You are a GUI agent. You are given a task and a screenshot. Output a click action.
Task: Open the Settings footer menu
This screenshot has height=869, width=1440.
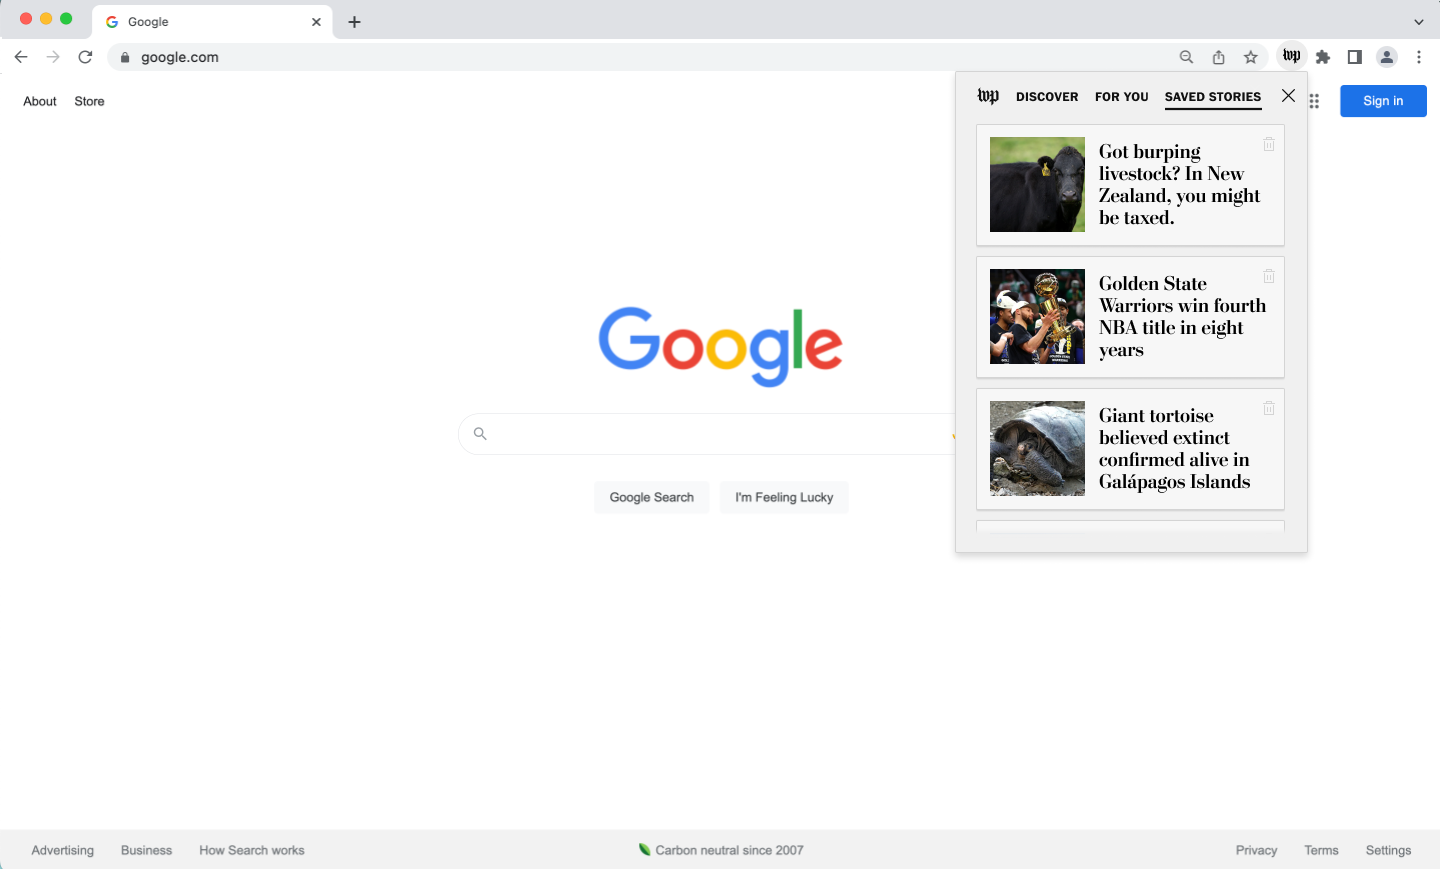1388,850
